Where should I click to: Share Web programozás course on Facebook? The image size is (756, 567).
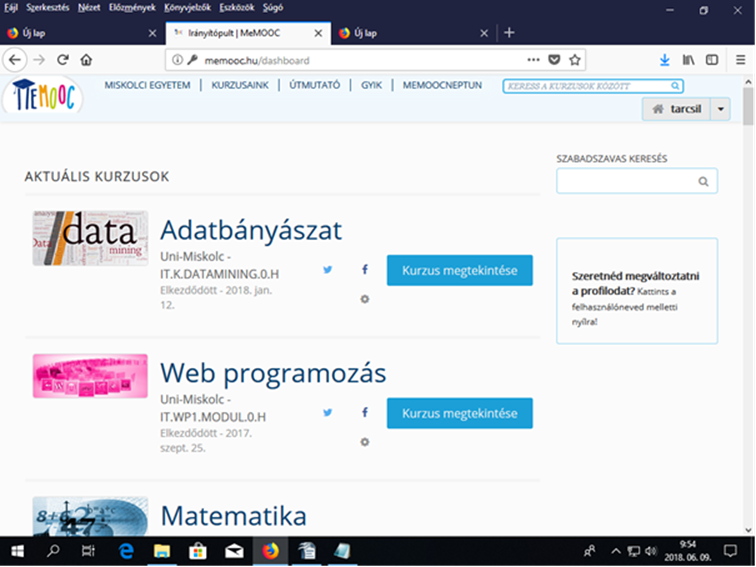click(365, 412)
